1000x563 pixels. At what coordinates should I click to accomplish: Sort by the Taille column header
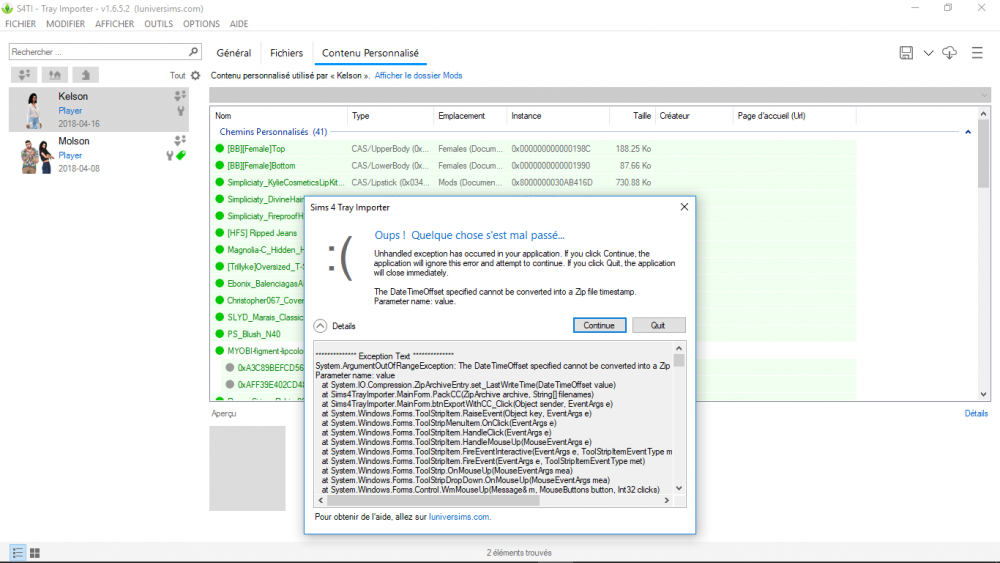(631, 115)
